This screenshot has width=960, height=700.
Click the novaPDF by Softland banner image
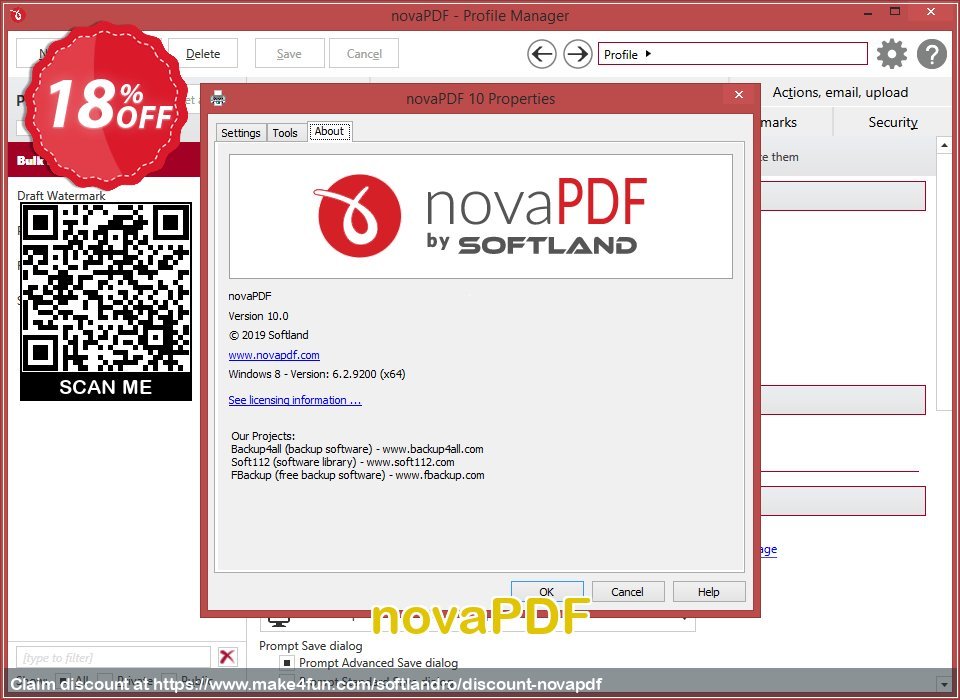(481, 216)
